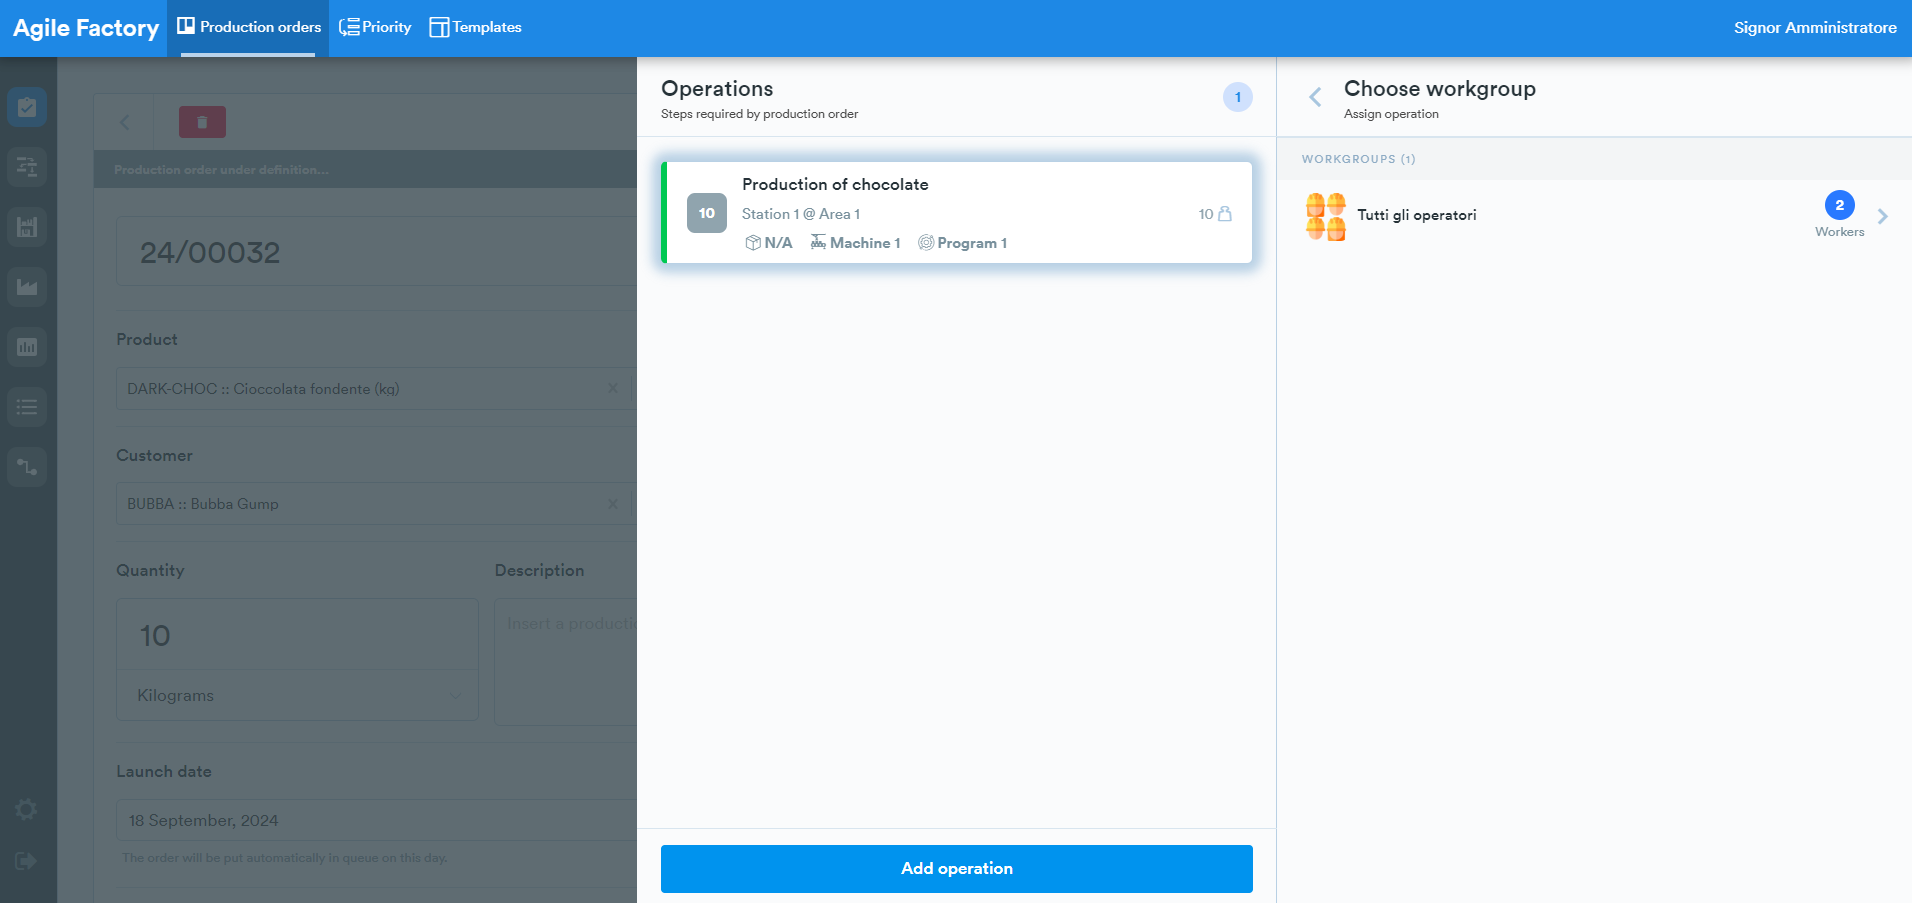Screen dimensions: 1912x903
Task: Click the Tutti gli operatori workers avatar
Action: (x=1326, y=217)
